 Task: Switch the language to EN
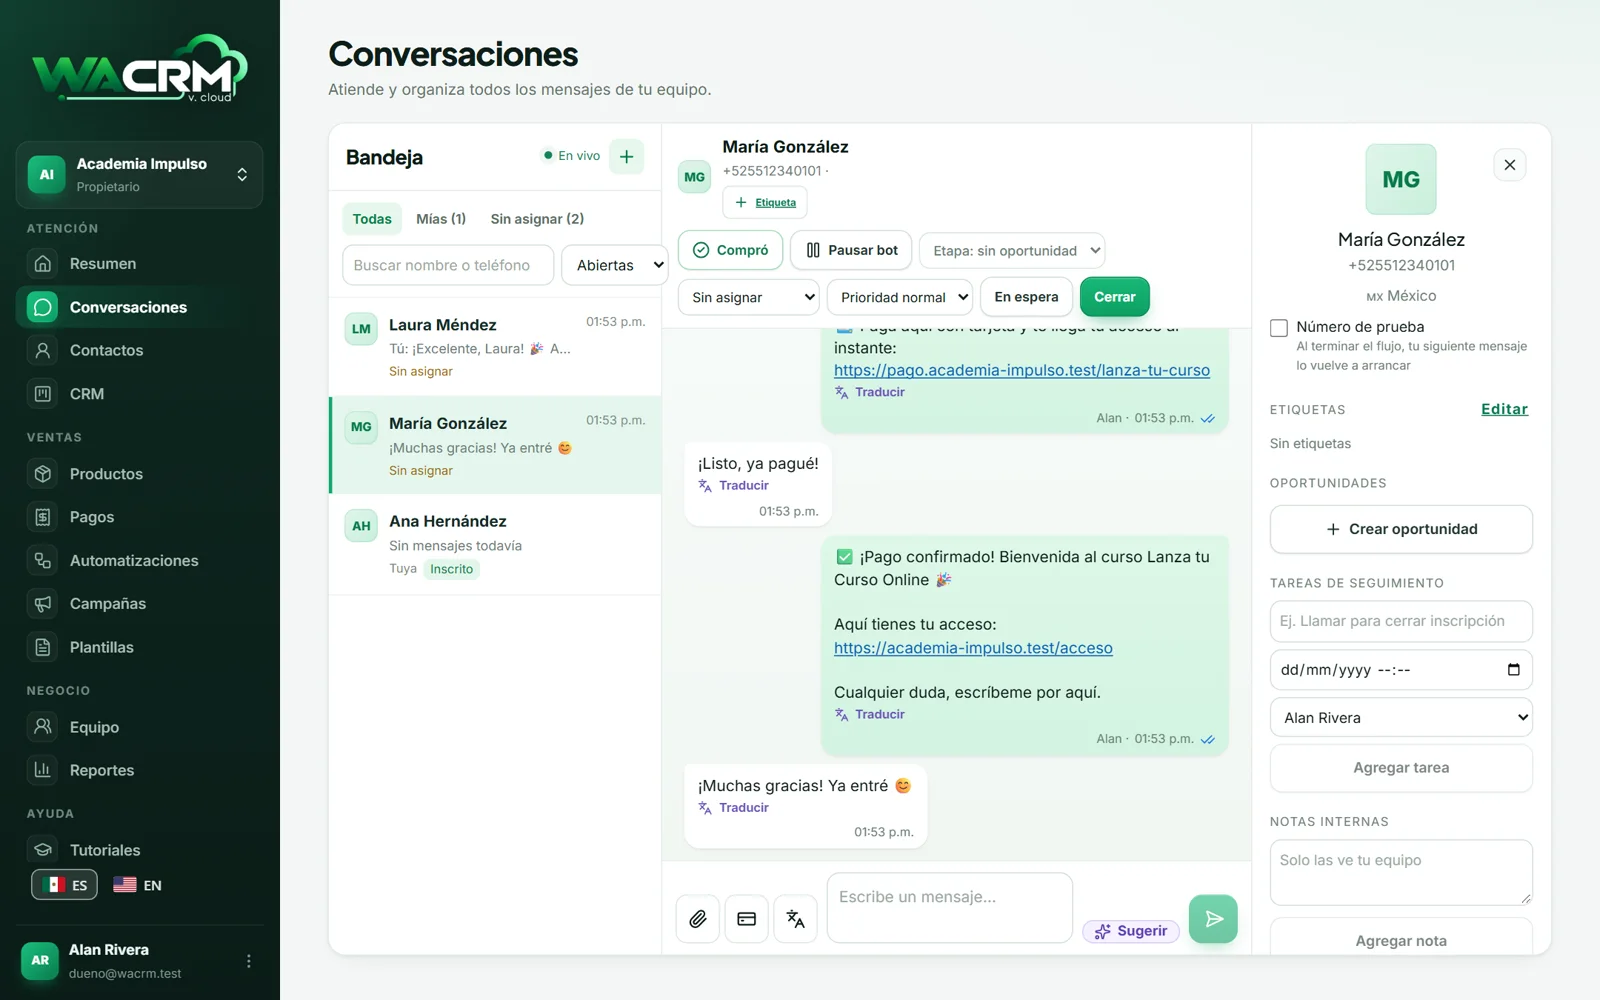click(138, 885)
